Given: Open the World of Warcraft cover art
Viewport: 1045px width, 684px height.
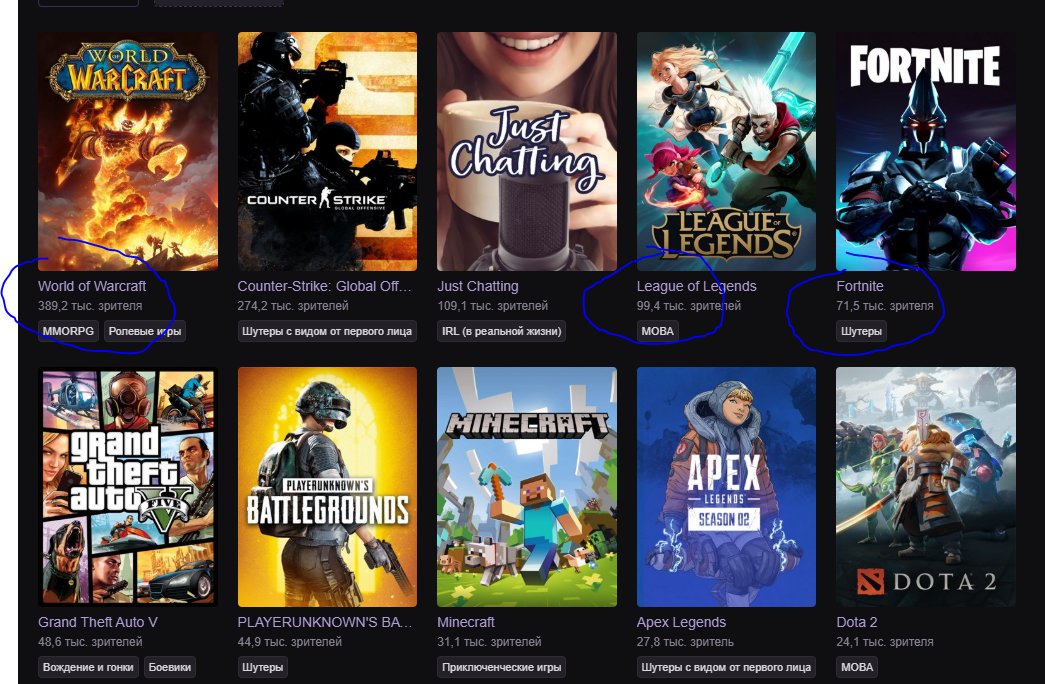Looking at the screenshot, I should (x=128, y=151).
